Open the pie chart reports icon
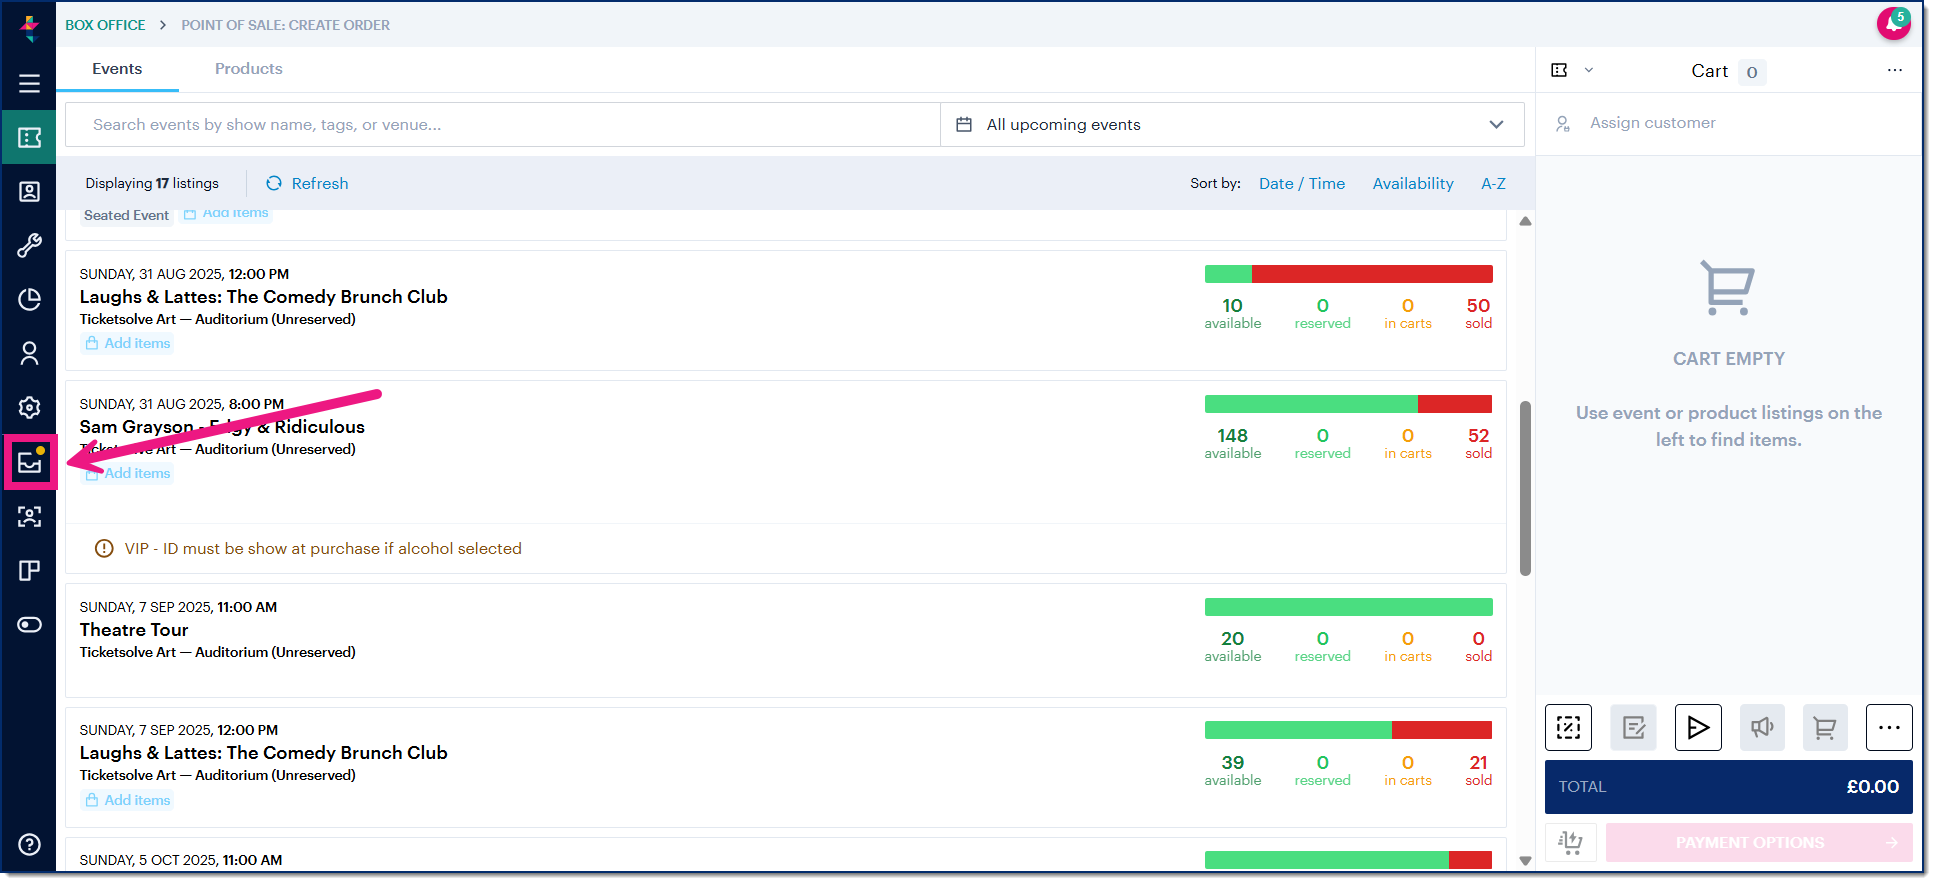Image resolution: width=1934 pixels, height=883 pixels. click(x=29, y=299)
